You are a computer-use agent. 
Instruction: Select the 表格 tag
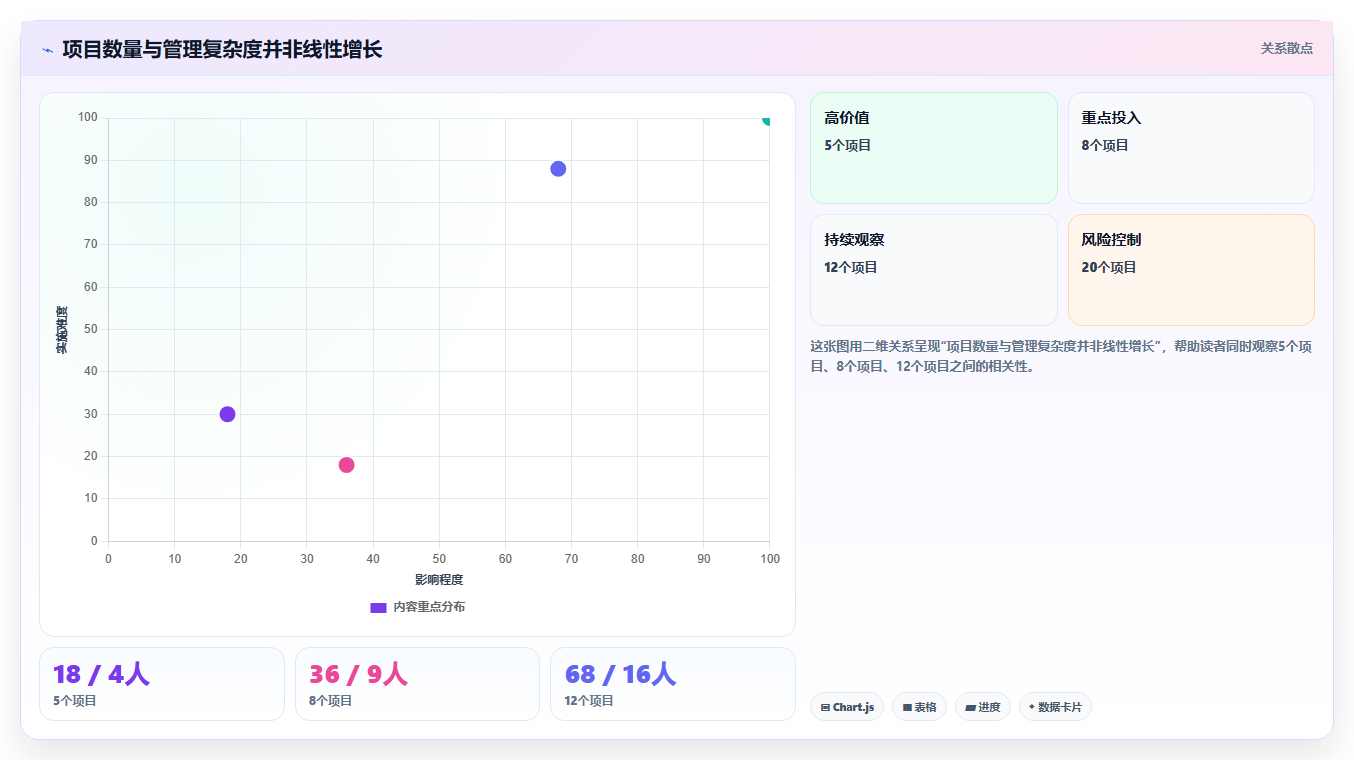tap(919, 707)
